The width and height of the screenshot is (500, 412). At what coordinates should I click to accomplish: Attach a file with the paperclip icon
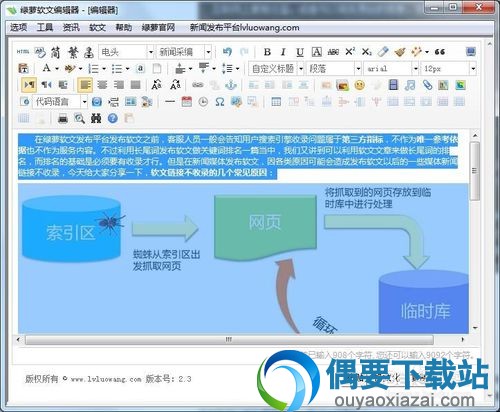427,85
